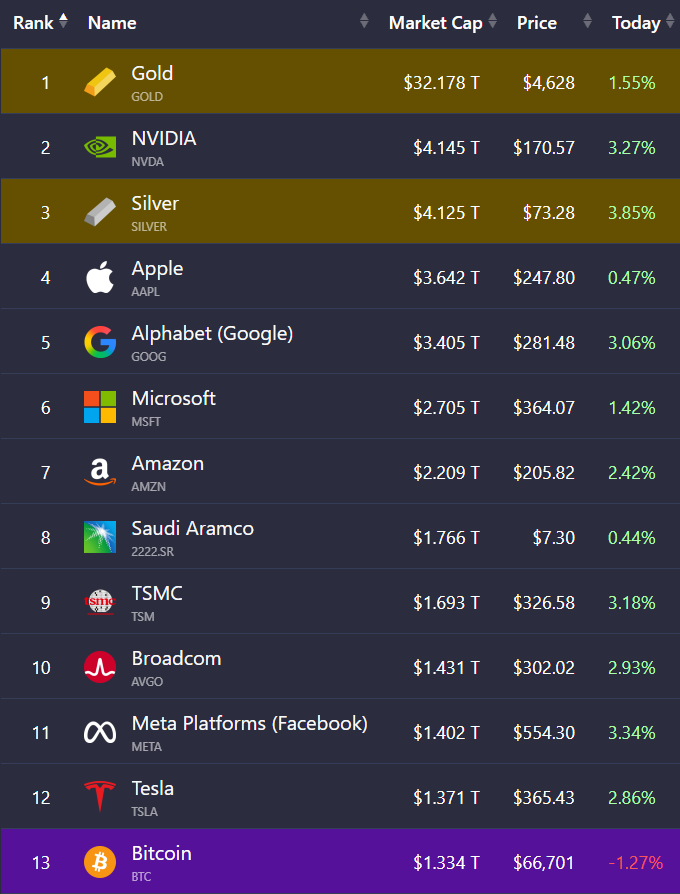
Task: Click Gold's $32.178 T market cap
Action: pos(442,83)
